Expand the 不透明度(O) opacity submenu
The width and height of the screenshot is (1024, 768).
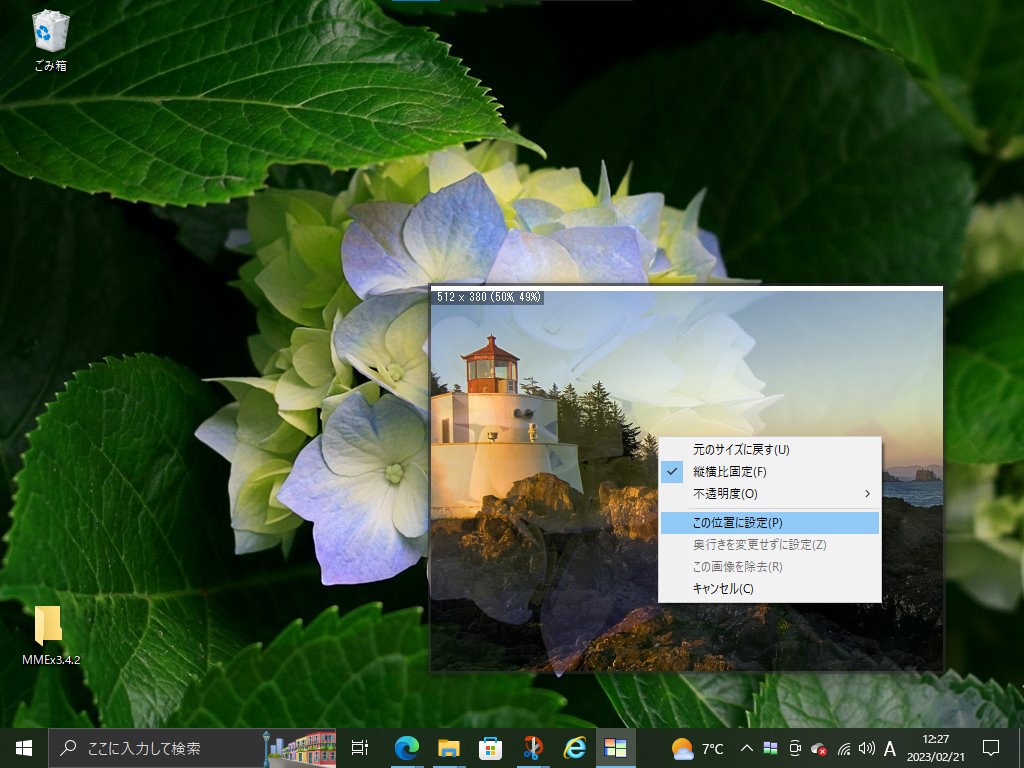pyautogui.click(x=770, y=494)
